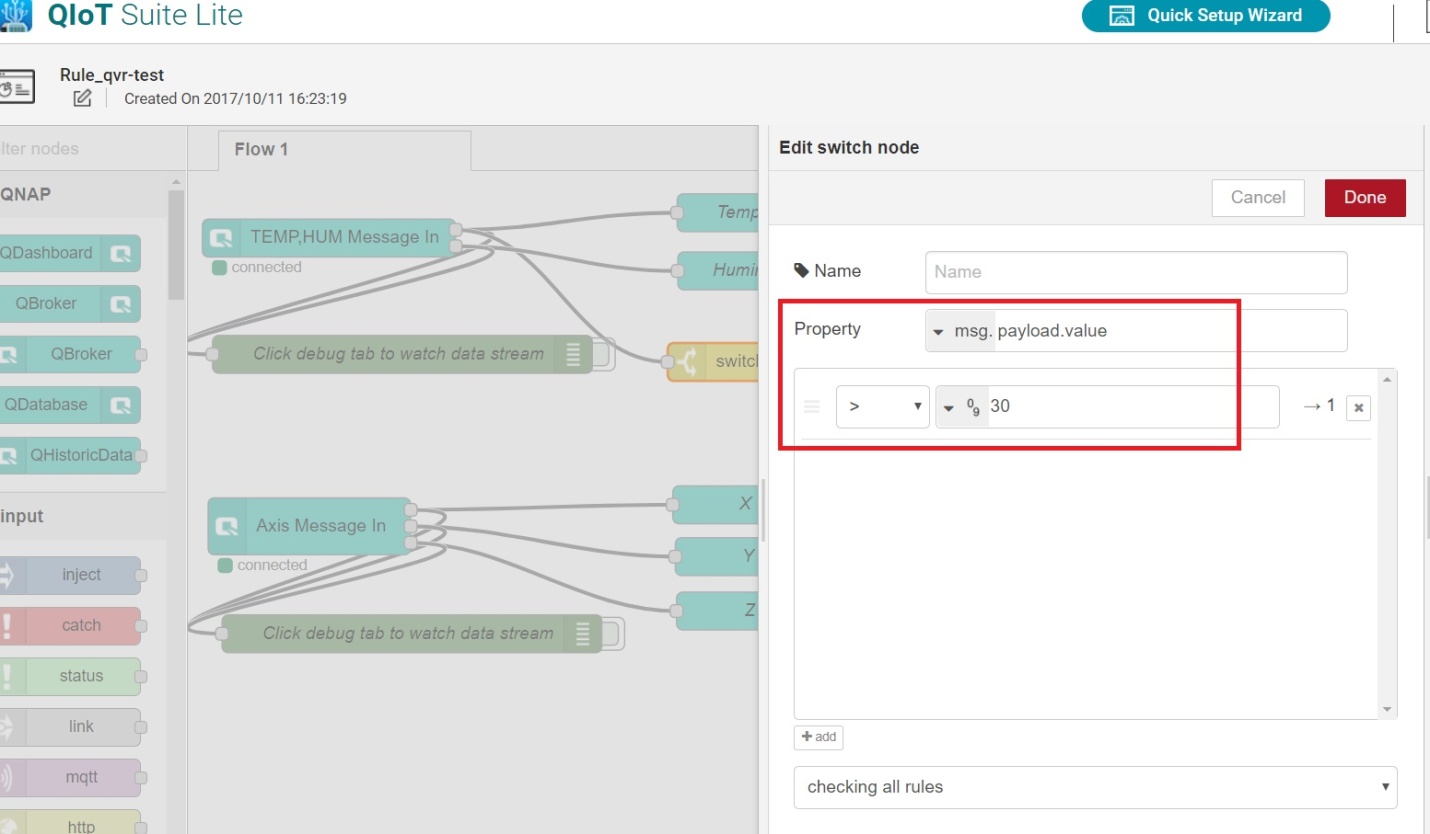Select the switch node on canvas

tap(712, 362)
